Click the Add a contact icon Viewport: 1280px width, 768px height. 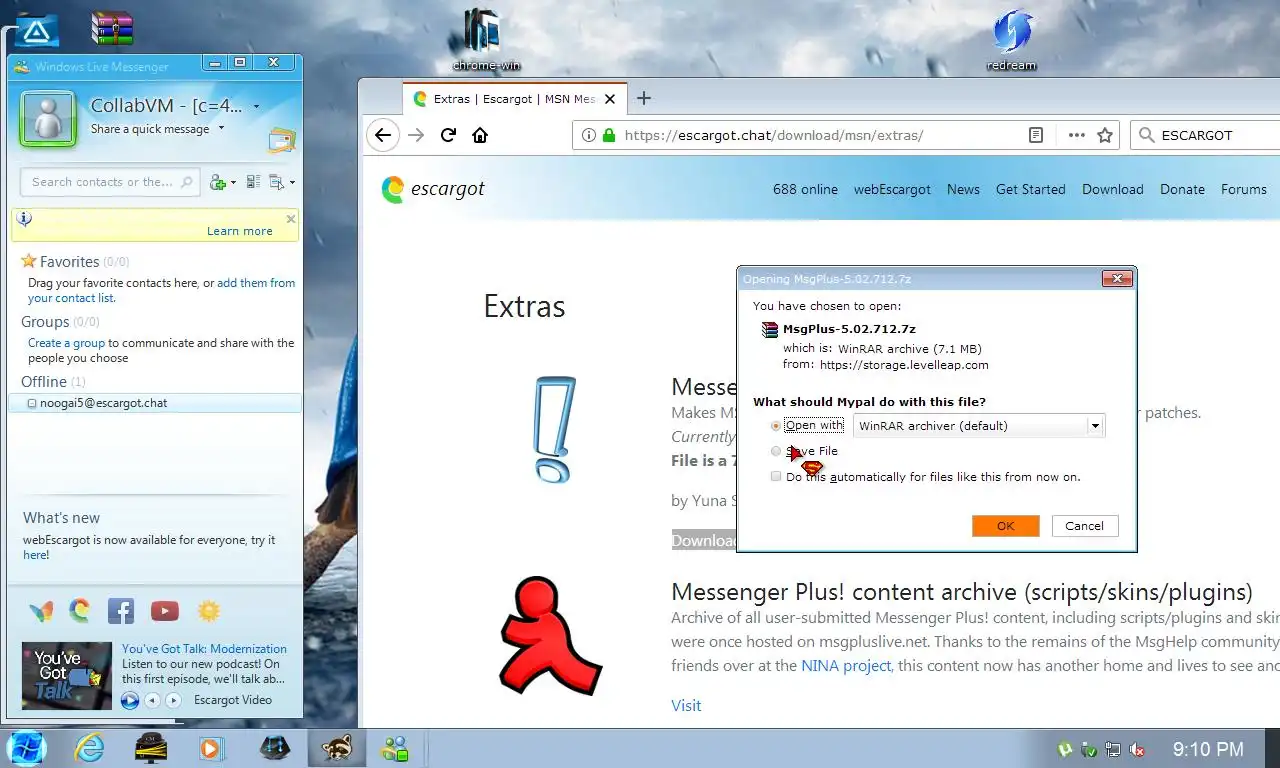click(x=218, y=182)
